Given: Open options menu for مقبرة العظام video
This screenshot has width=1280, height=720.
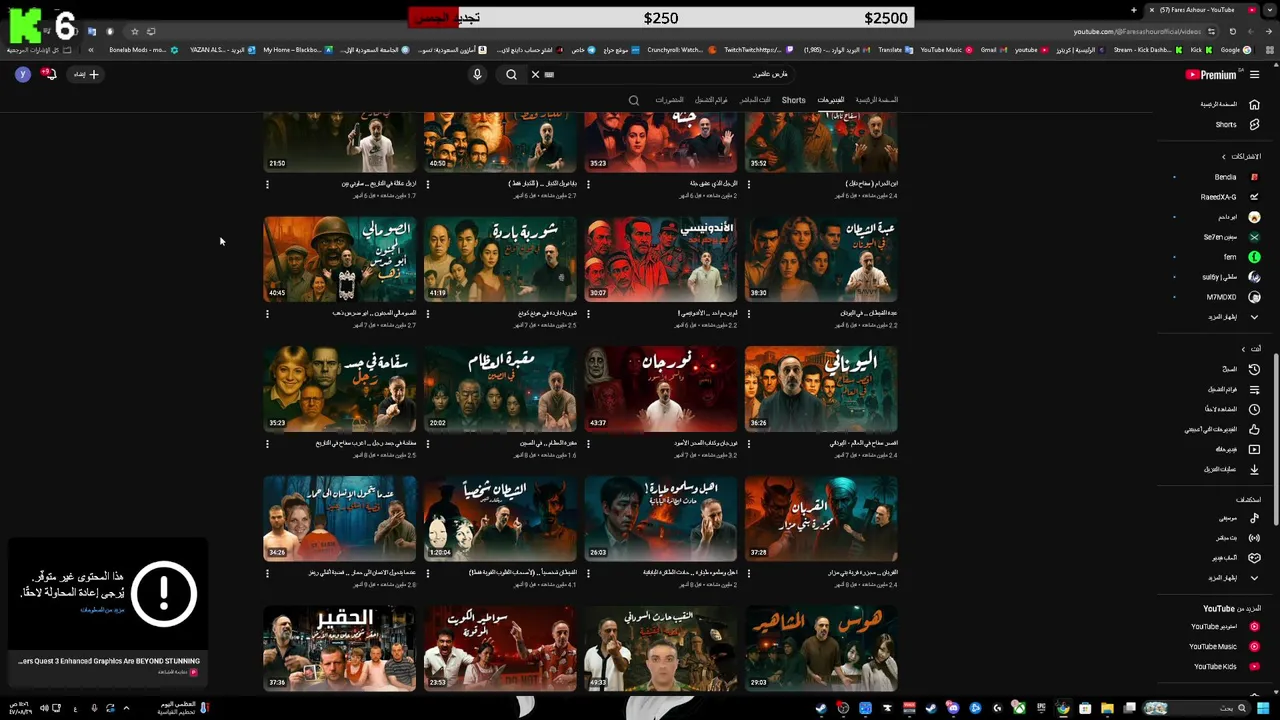Looking at the screenshot, I should [427, 444].
